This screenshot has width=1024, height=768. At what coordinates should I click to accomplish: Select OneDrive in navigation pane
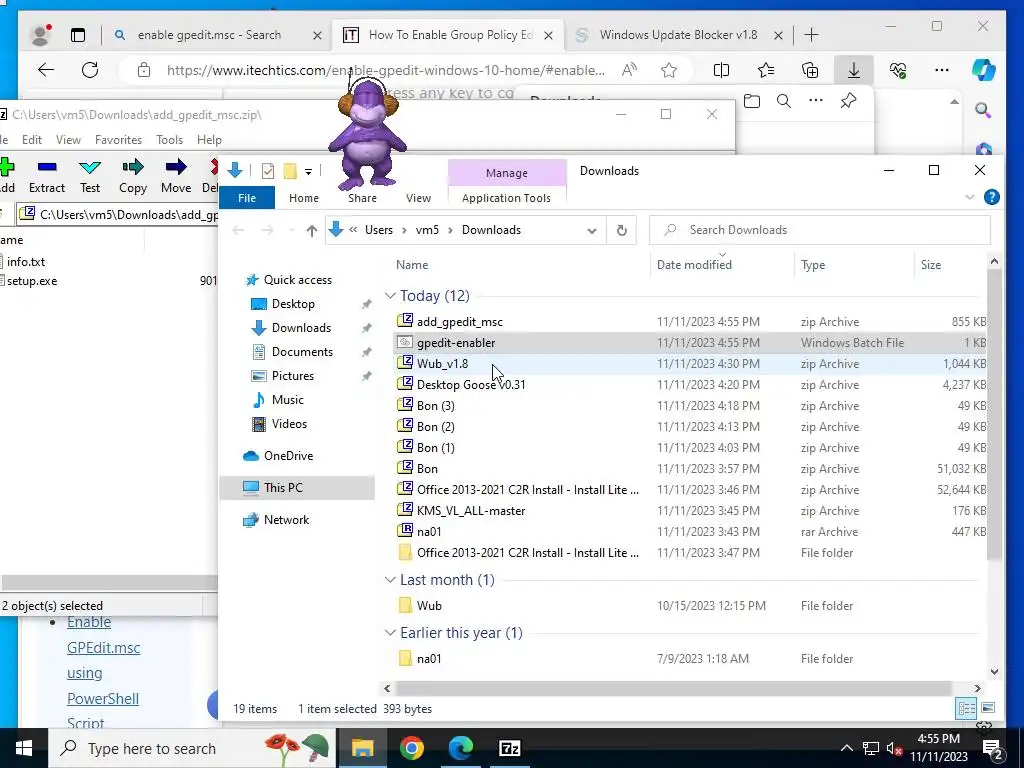click(x=288, y=456)
